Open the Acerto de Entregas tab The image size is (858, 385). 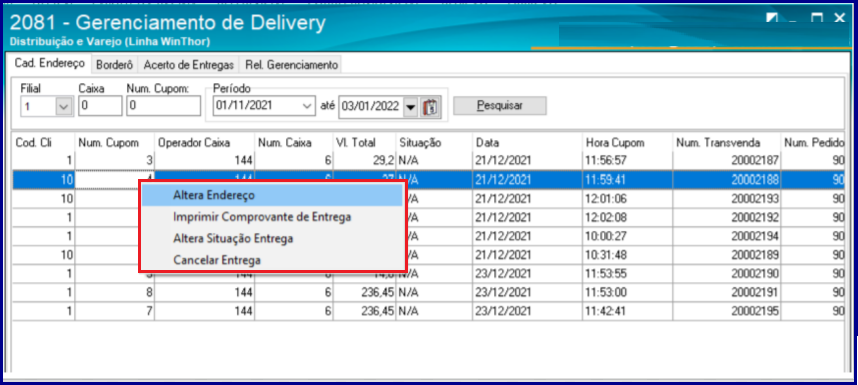point(189,65)
